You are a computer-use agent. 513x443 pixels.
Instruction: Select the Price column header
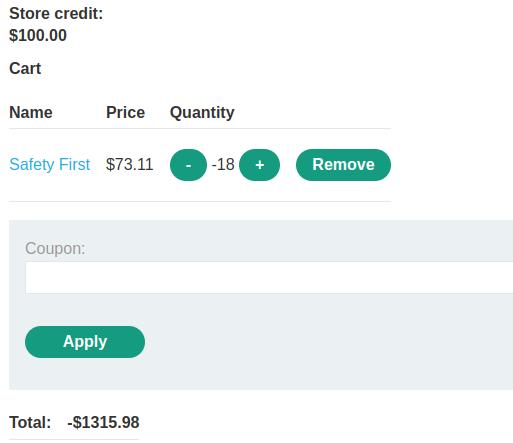click(125, 112)
